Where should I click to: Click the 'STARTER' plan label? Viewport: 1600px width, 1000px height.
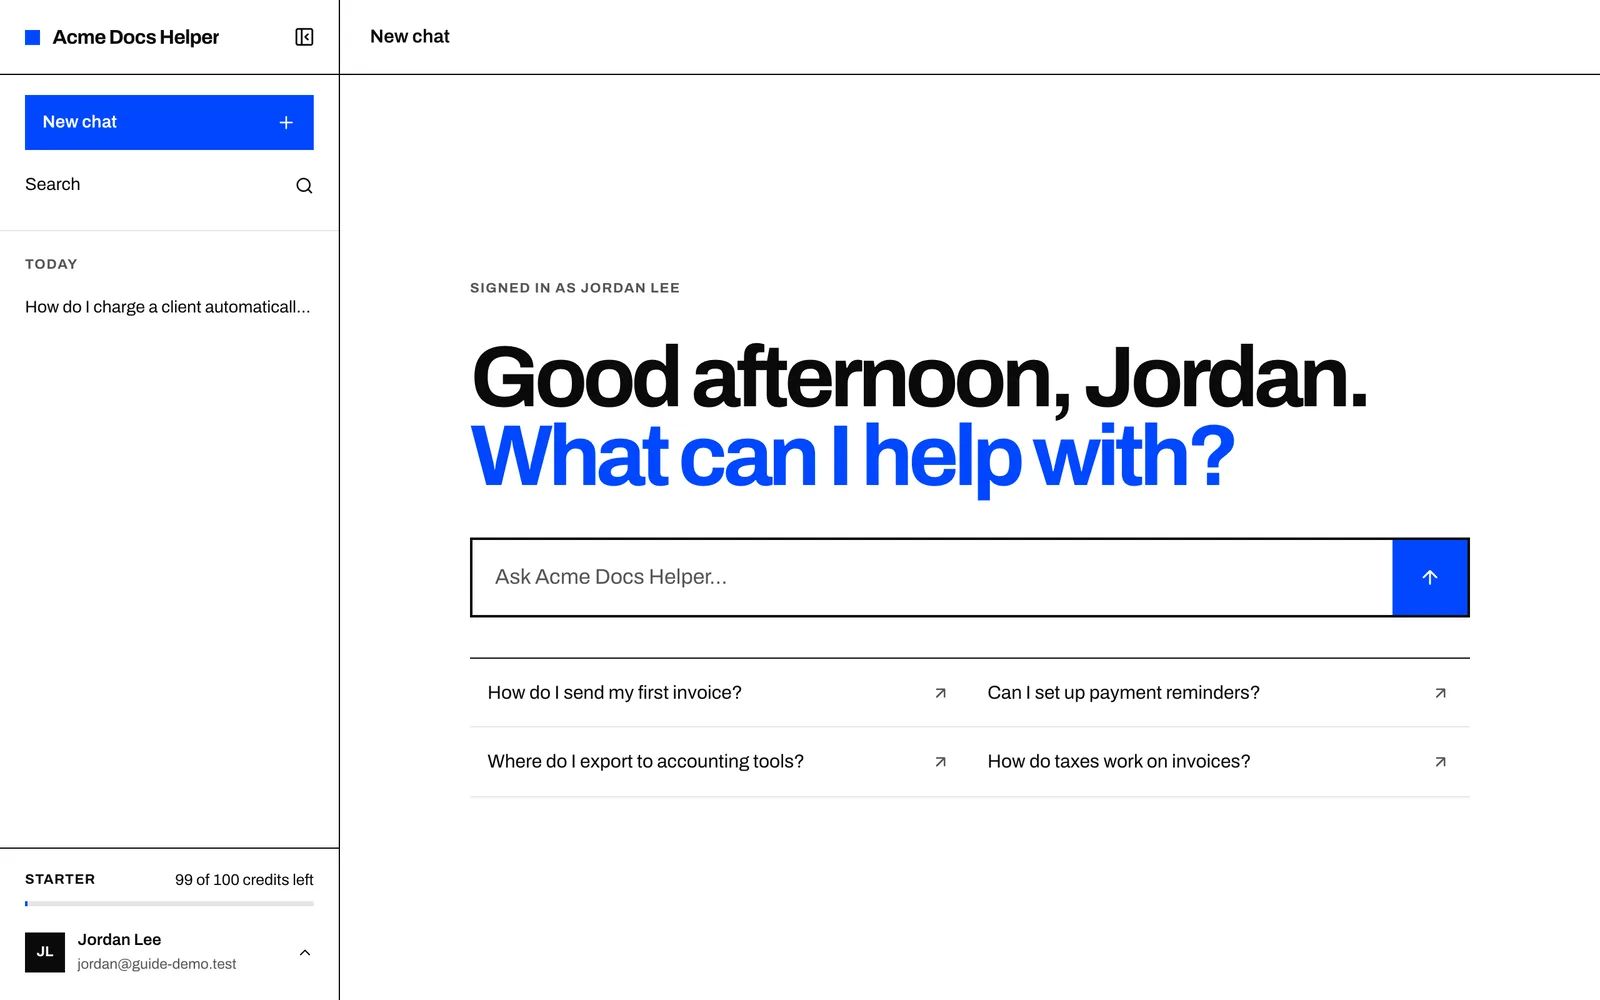pos(60,879)
